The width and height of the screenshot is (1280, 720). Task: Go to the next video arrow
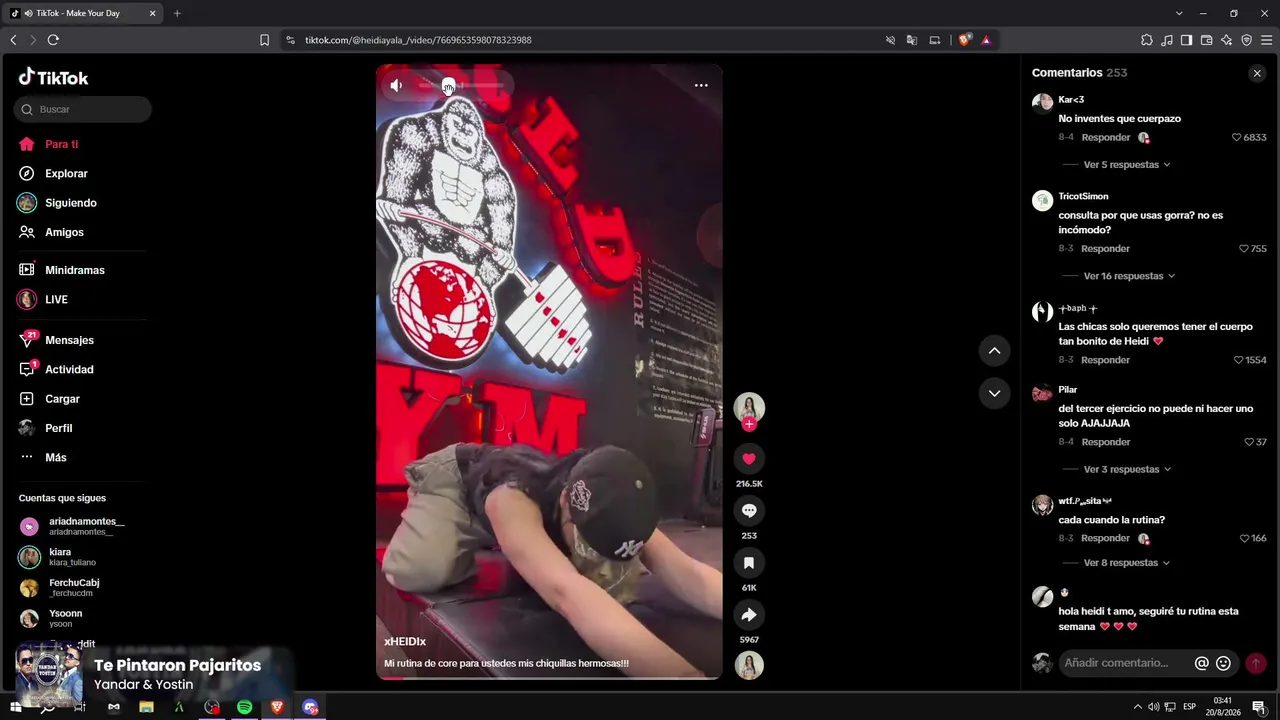point(994,393)
